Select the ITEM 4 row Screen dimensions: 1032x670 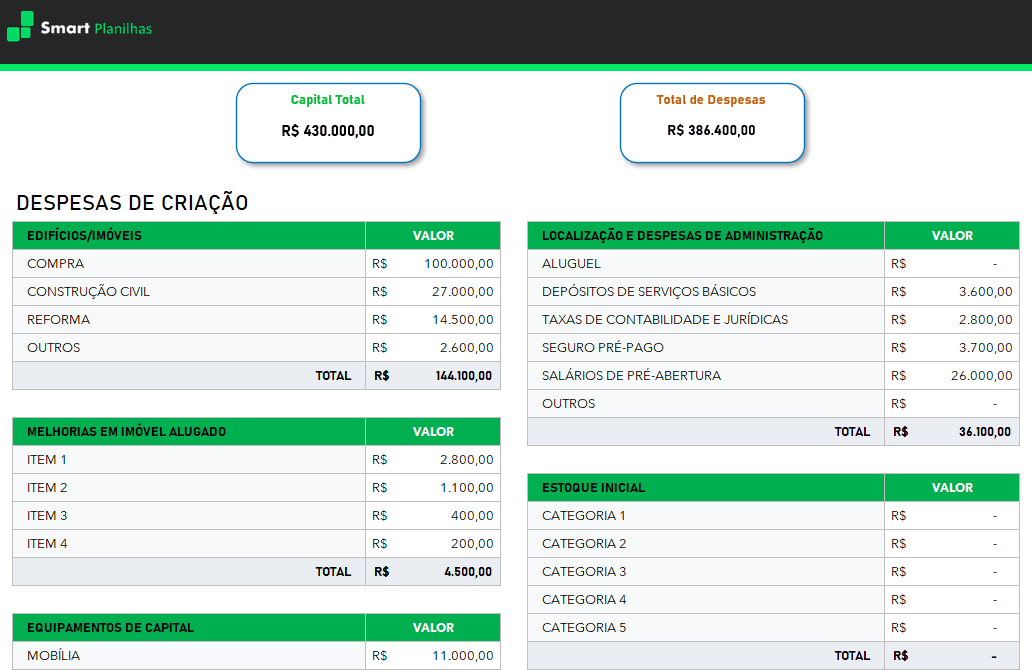[x=188, y=543]
